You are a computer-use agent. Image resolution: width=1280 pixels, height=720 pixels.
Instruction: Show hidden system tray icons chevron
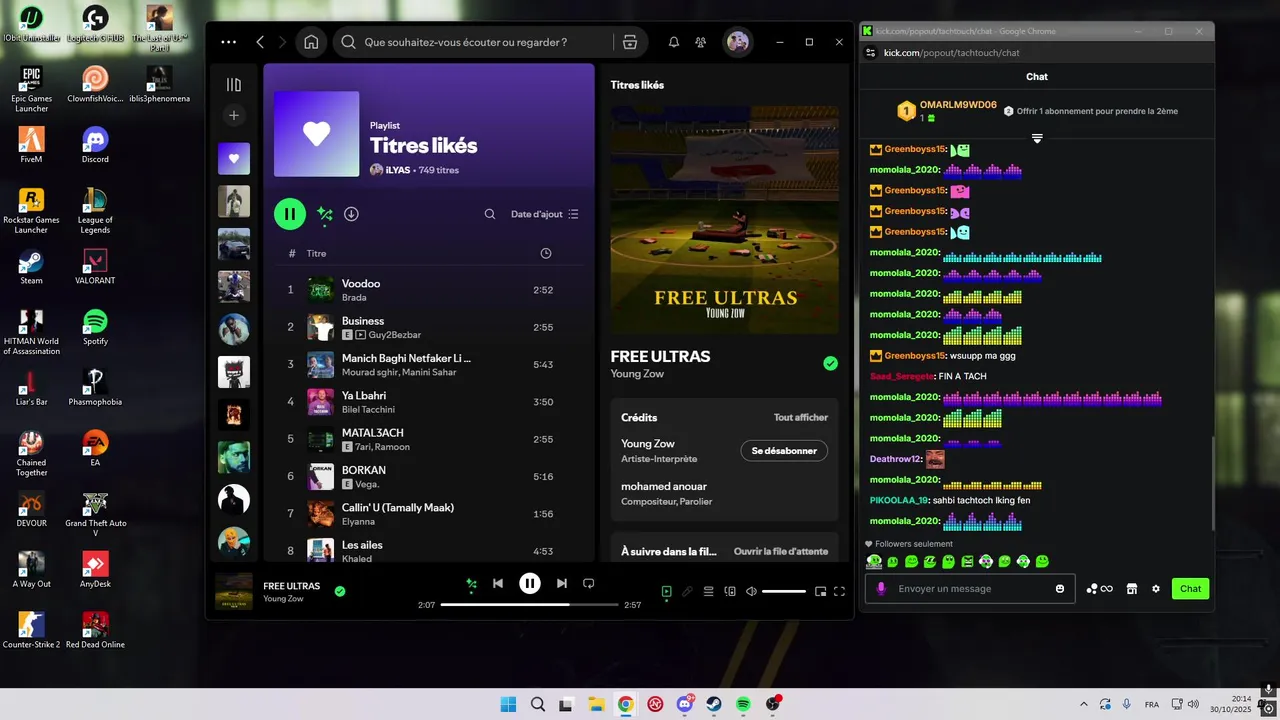pyautogui.click(x=1083, y=704)
